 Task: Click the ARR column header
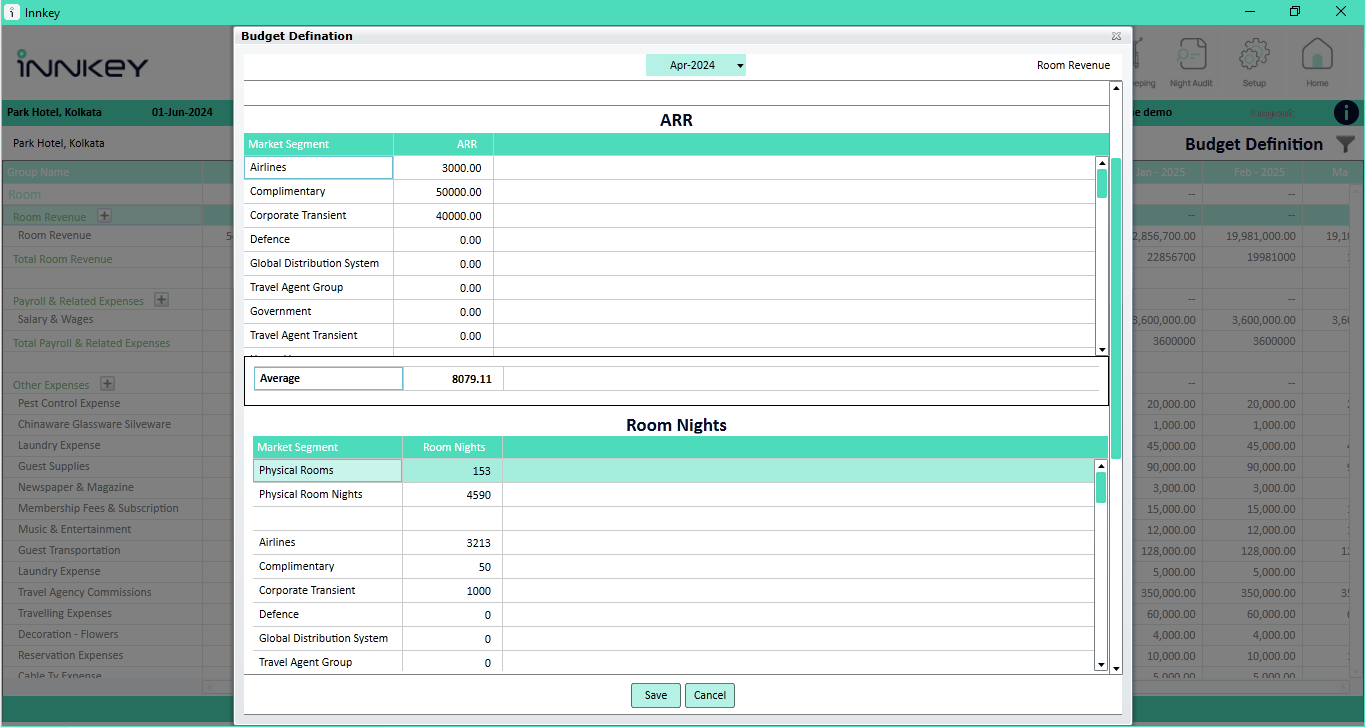click(x=443, y=145)
